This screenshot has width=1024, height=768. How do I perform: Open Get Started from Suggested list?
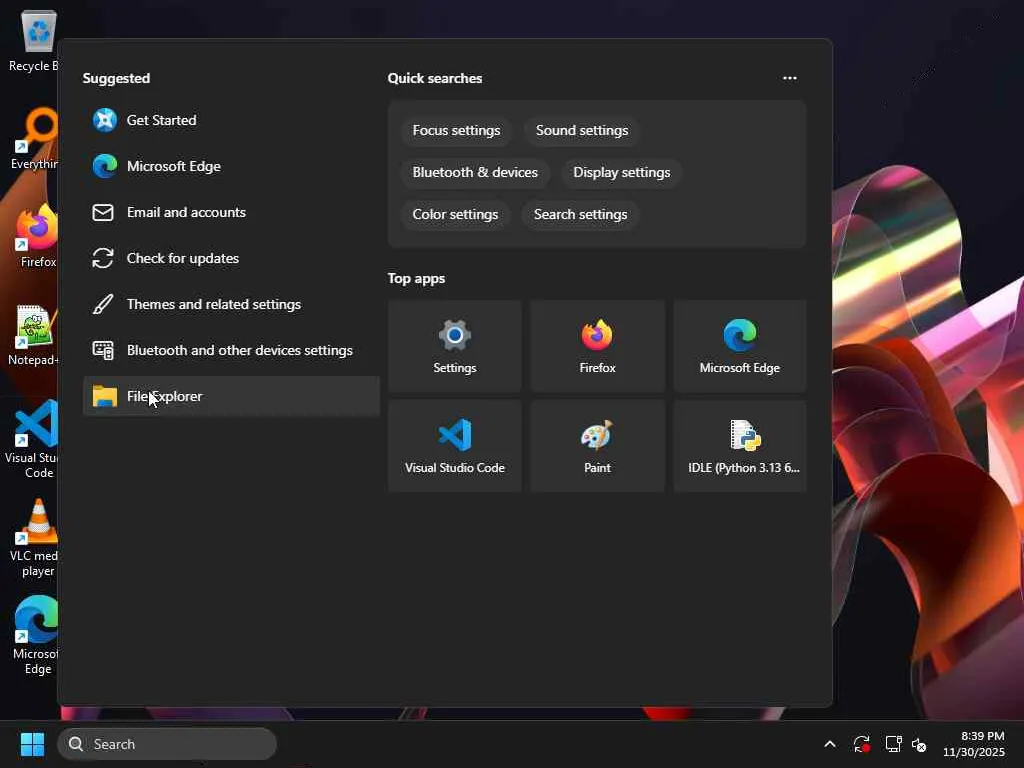(x=231, y=120)
